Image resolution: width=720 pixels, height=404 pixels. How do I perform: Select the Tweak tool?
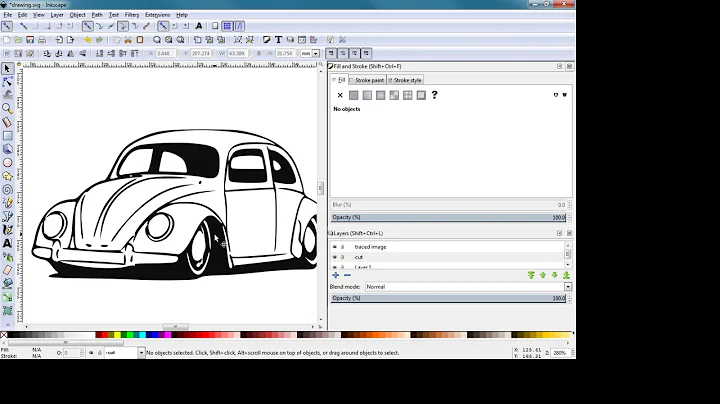7,95
